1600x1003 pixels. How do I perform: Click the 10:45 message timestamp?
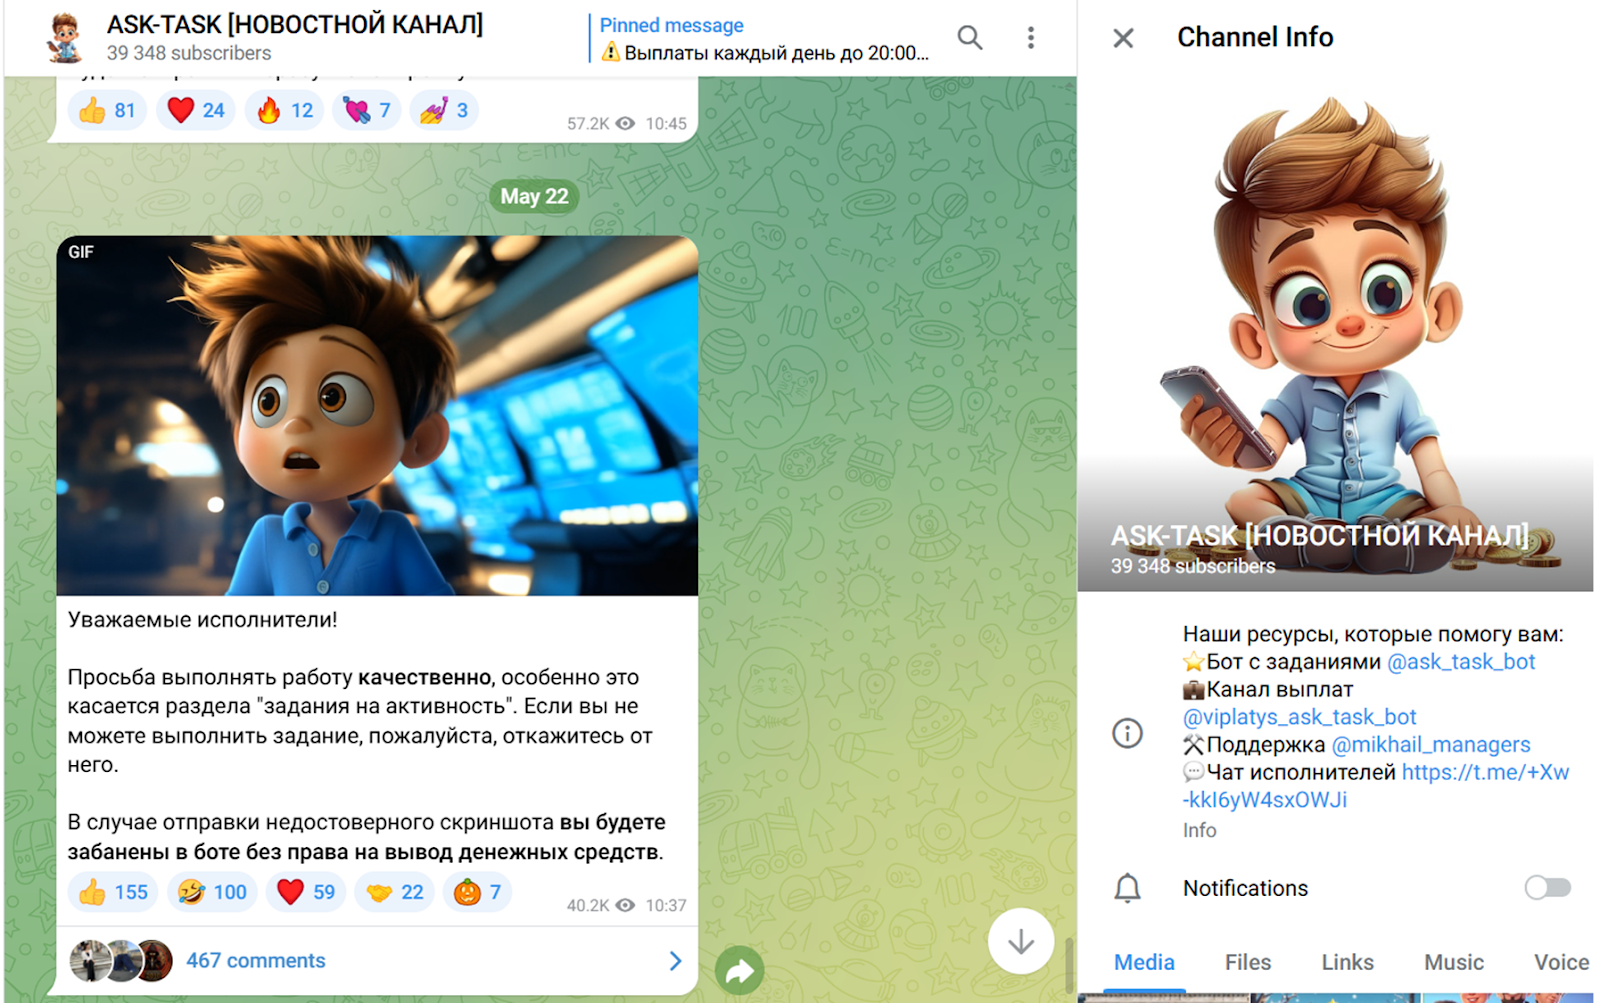[666, 124]
